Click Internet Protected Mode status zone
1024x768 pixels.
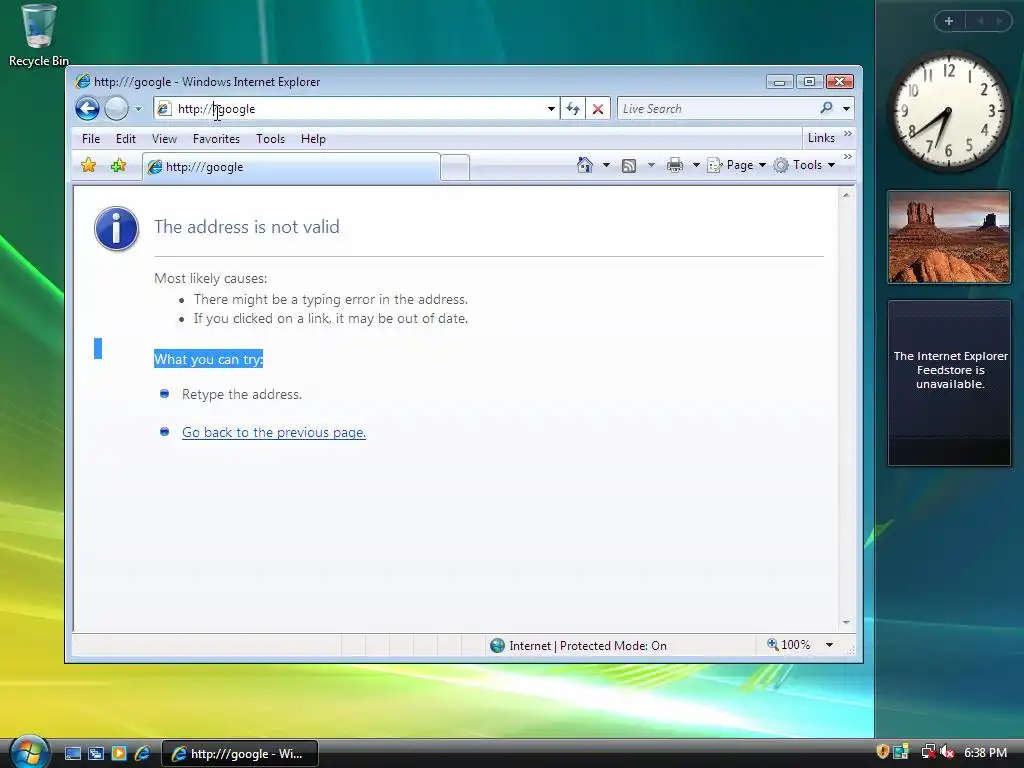click(x=579, y=646)
